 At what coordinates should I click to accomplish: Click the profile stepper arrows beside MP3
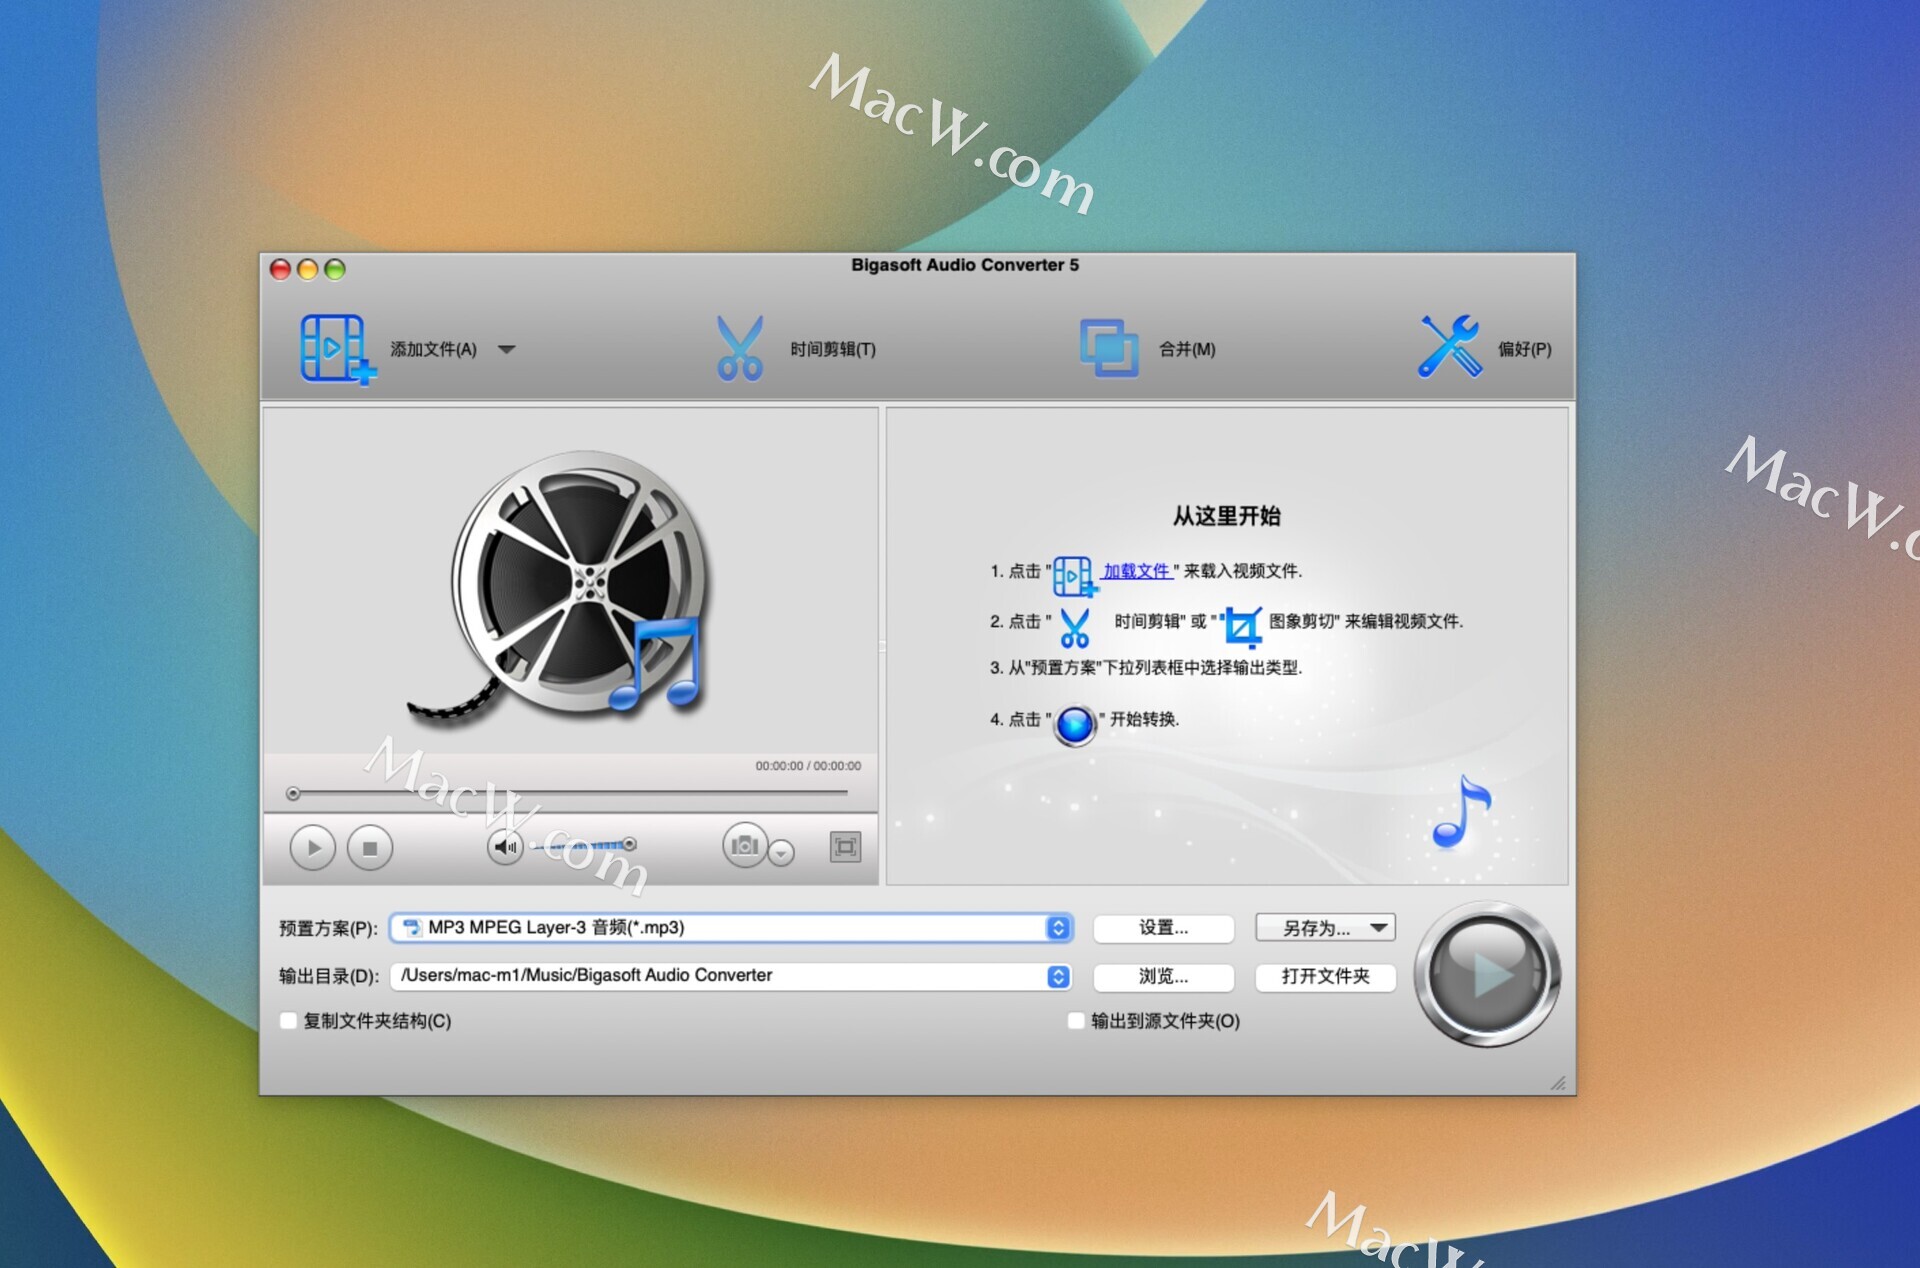[x=1058, y=928]
